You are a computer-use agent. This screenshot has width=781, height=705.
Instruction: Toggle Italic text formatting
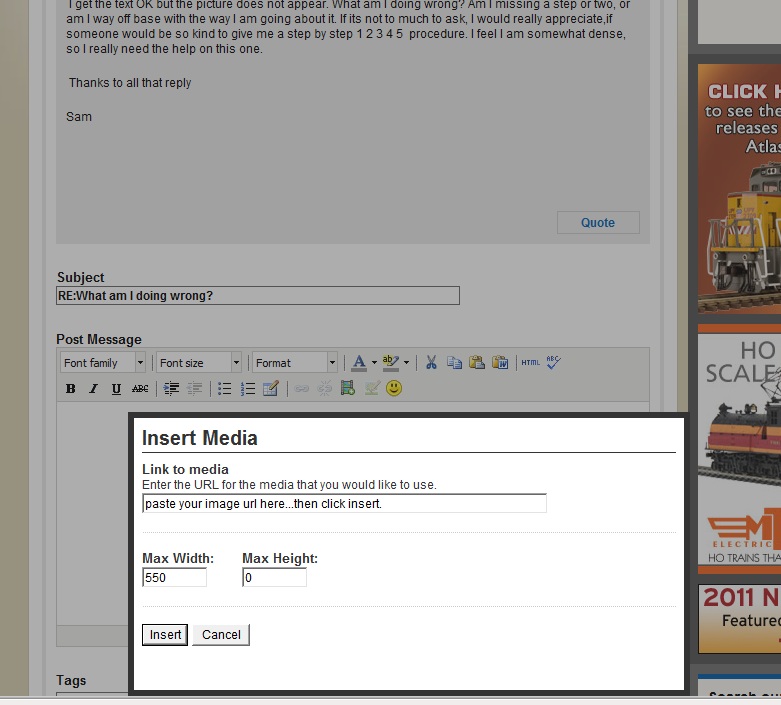(93, 389)
